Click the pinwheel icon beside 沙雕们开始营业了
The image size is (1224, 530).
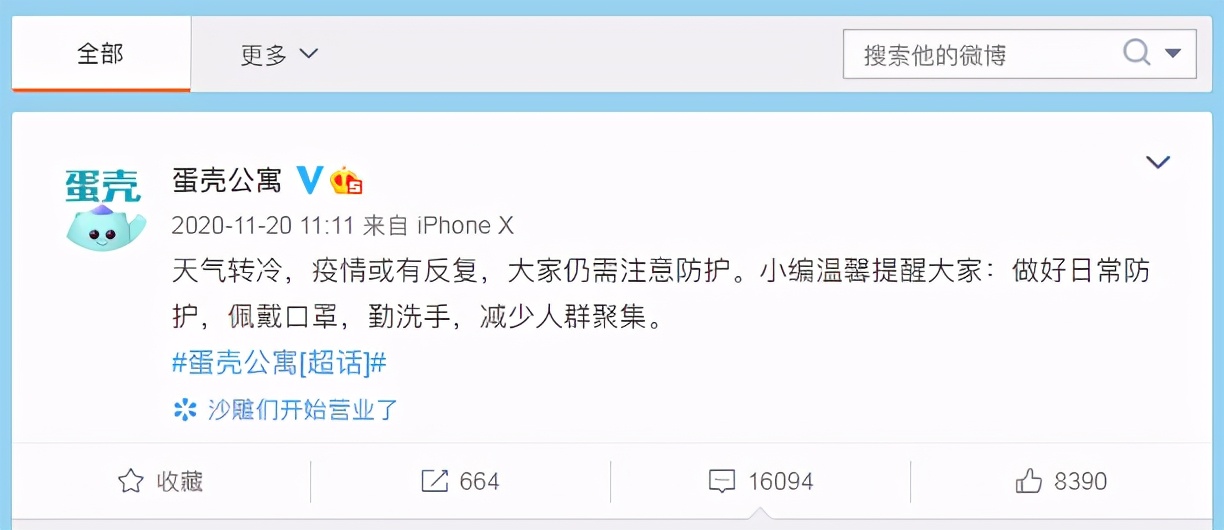coord(185,409)
